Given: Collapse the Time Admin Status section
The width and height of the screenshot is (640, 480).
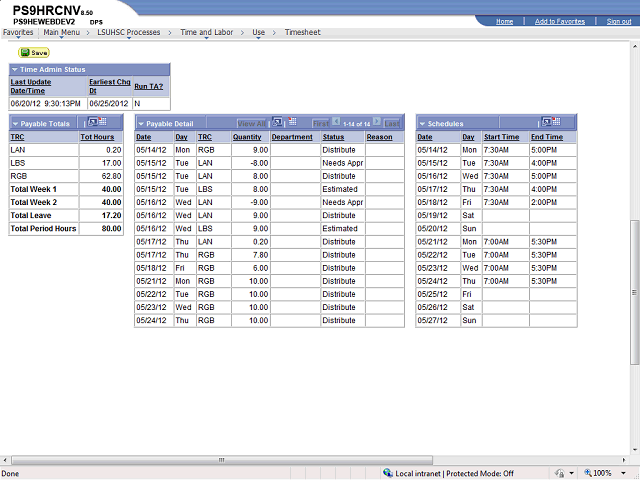Looking at the screenshot, I should point(15,69).
